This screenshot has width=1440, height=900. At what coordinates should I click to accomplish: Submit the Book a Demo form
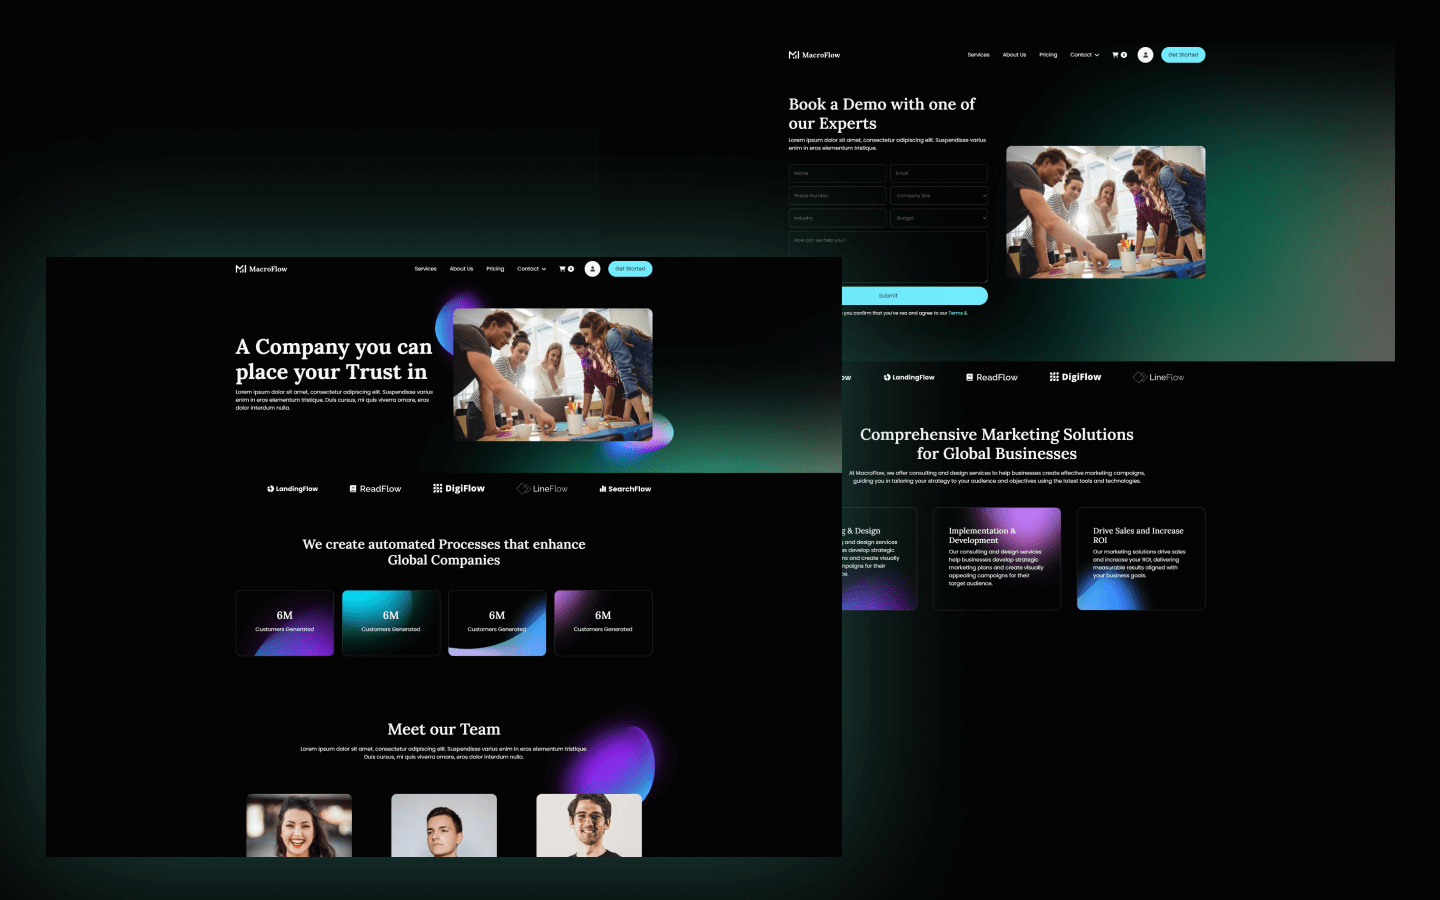[x=887, y=296]
